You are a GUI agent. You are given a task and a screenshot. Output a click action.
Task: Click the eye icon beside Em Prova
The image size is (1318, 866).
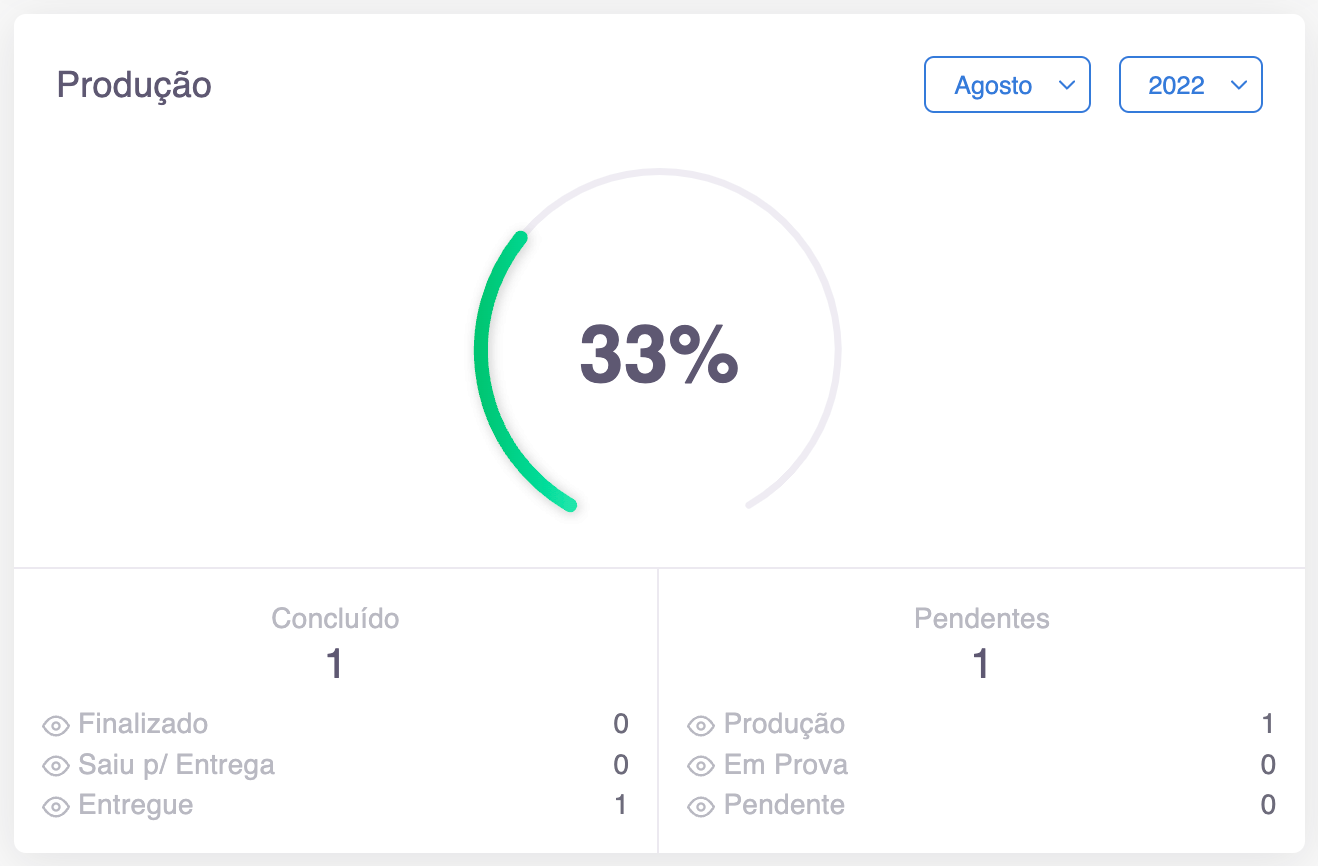point(702,766)
